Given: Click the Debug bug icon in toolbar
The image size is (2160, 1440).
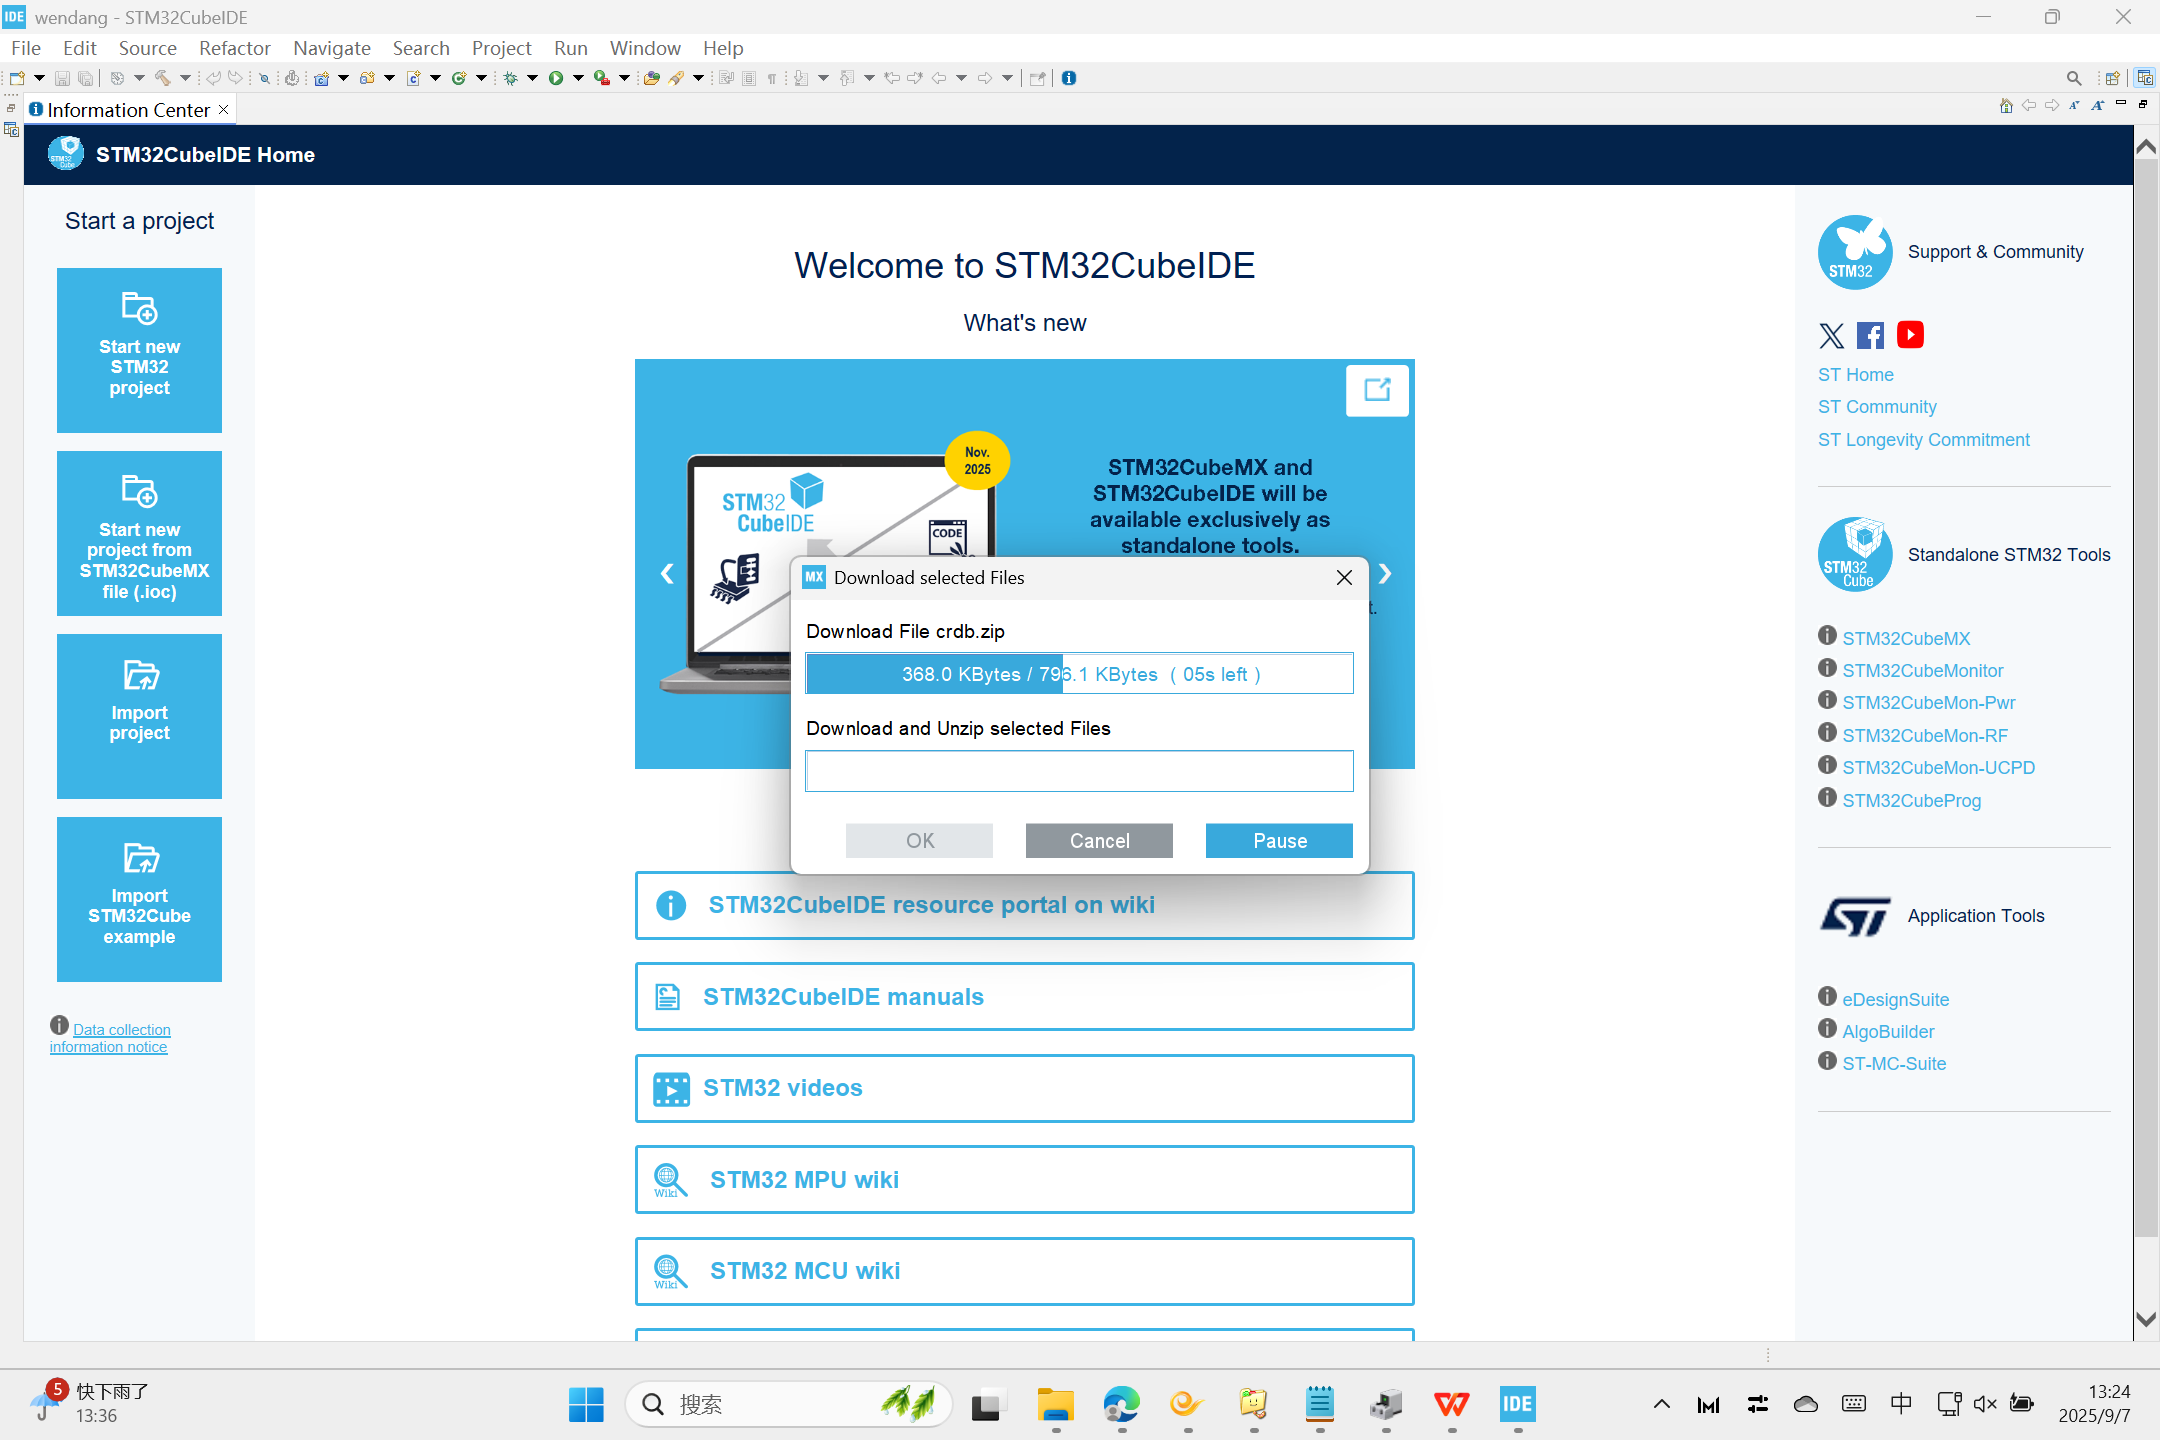Looking at the screenshot, I should point(511,78).
